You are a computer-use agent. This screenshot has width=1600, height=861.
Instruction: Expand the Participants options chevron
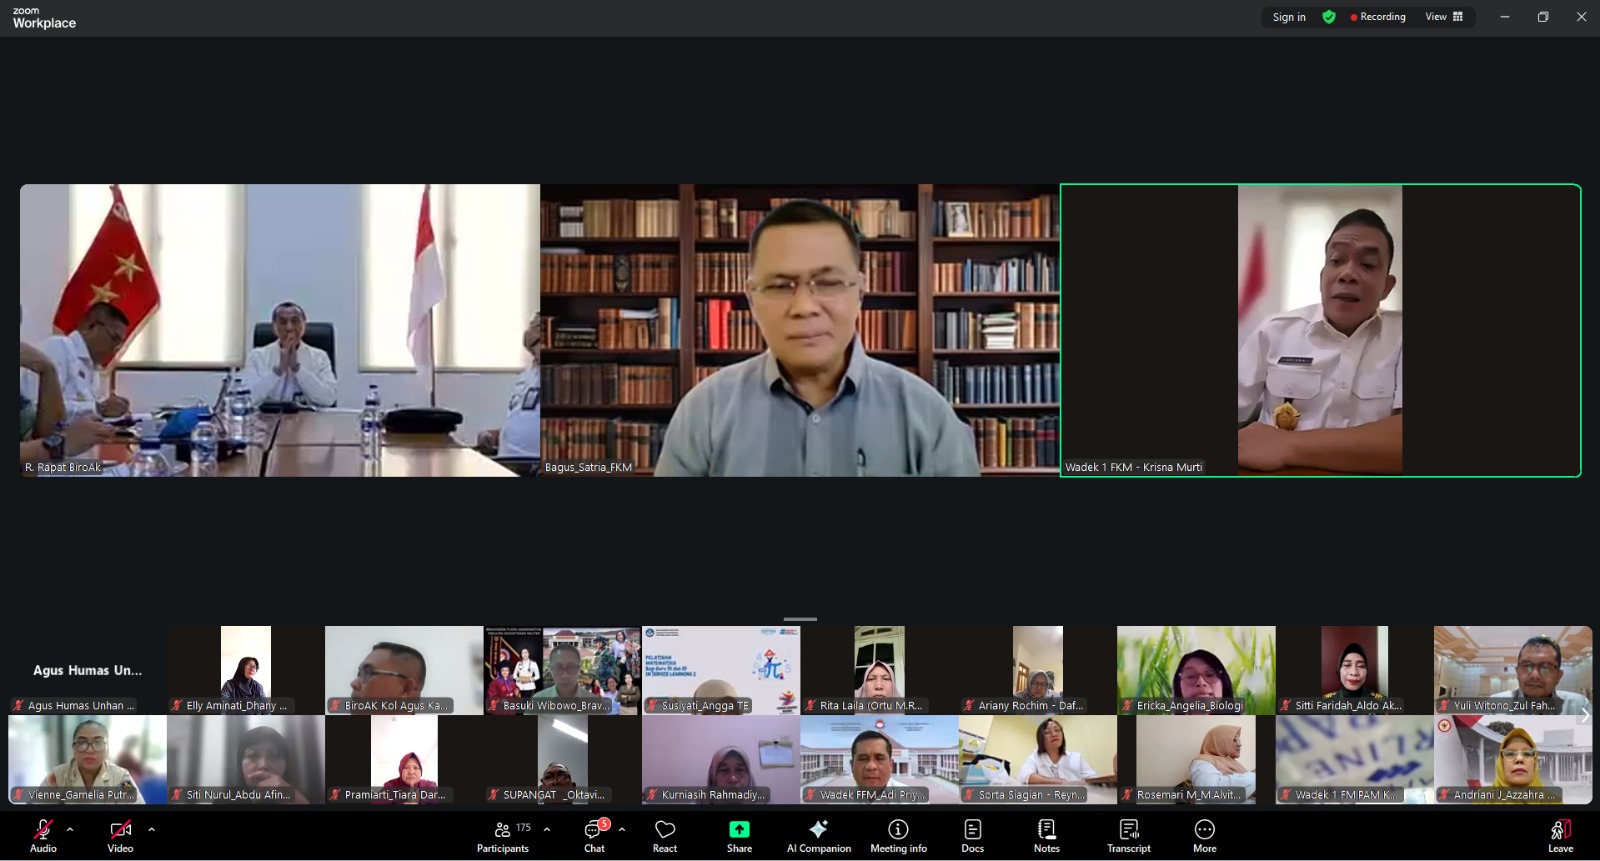[547, 829]
